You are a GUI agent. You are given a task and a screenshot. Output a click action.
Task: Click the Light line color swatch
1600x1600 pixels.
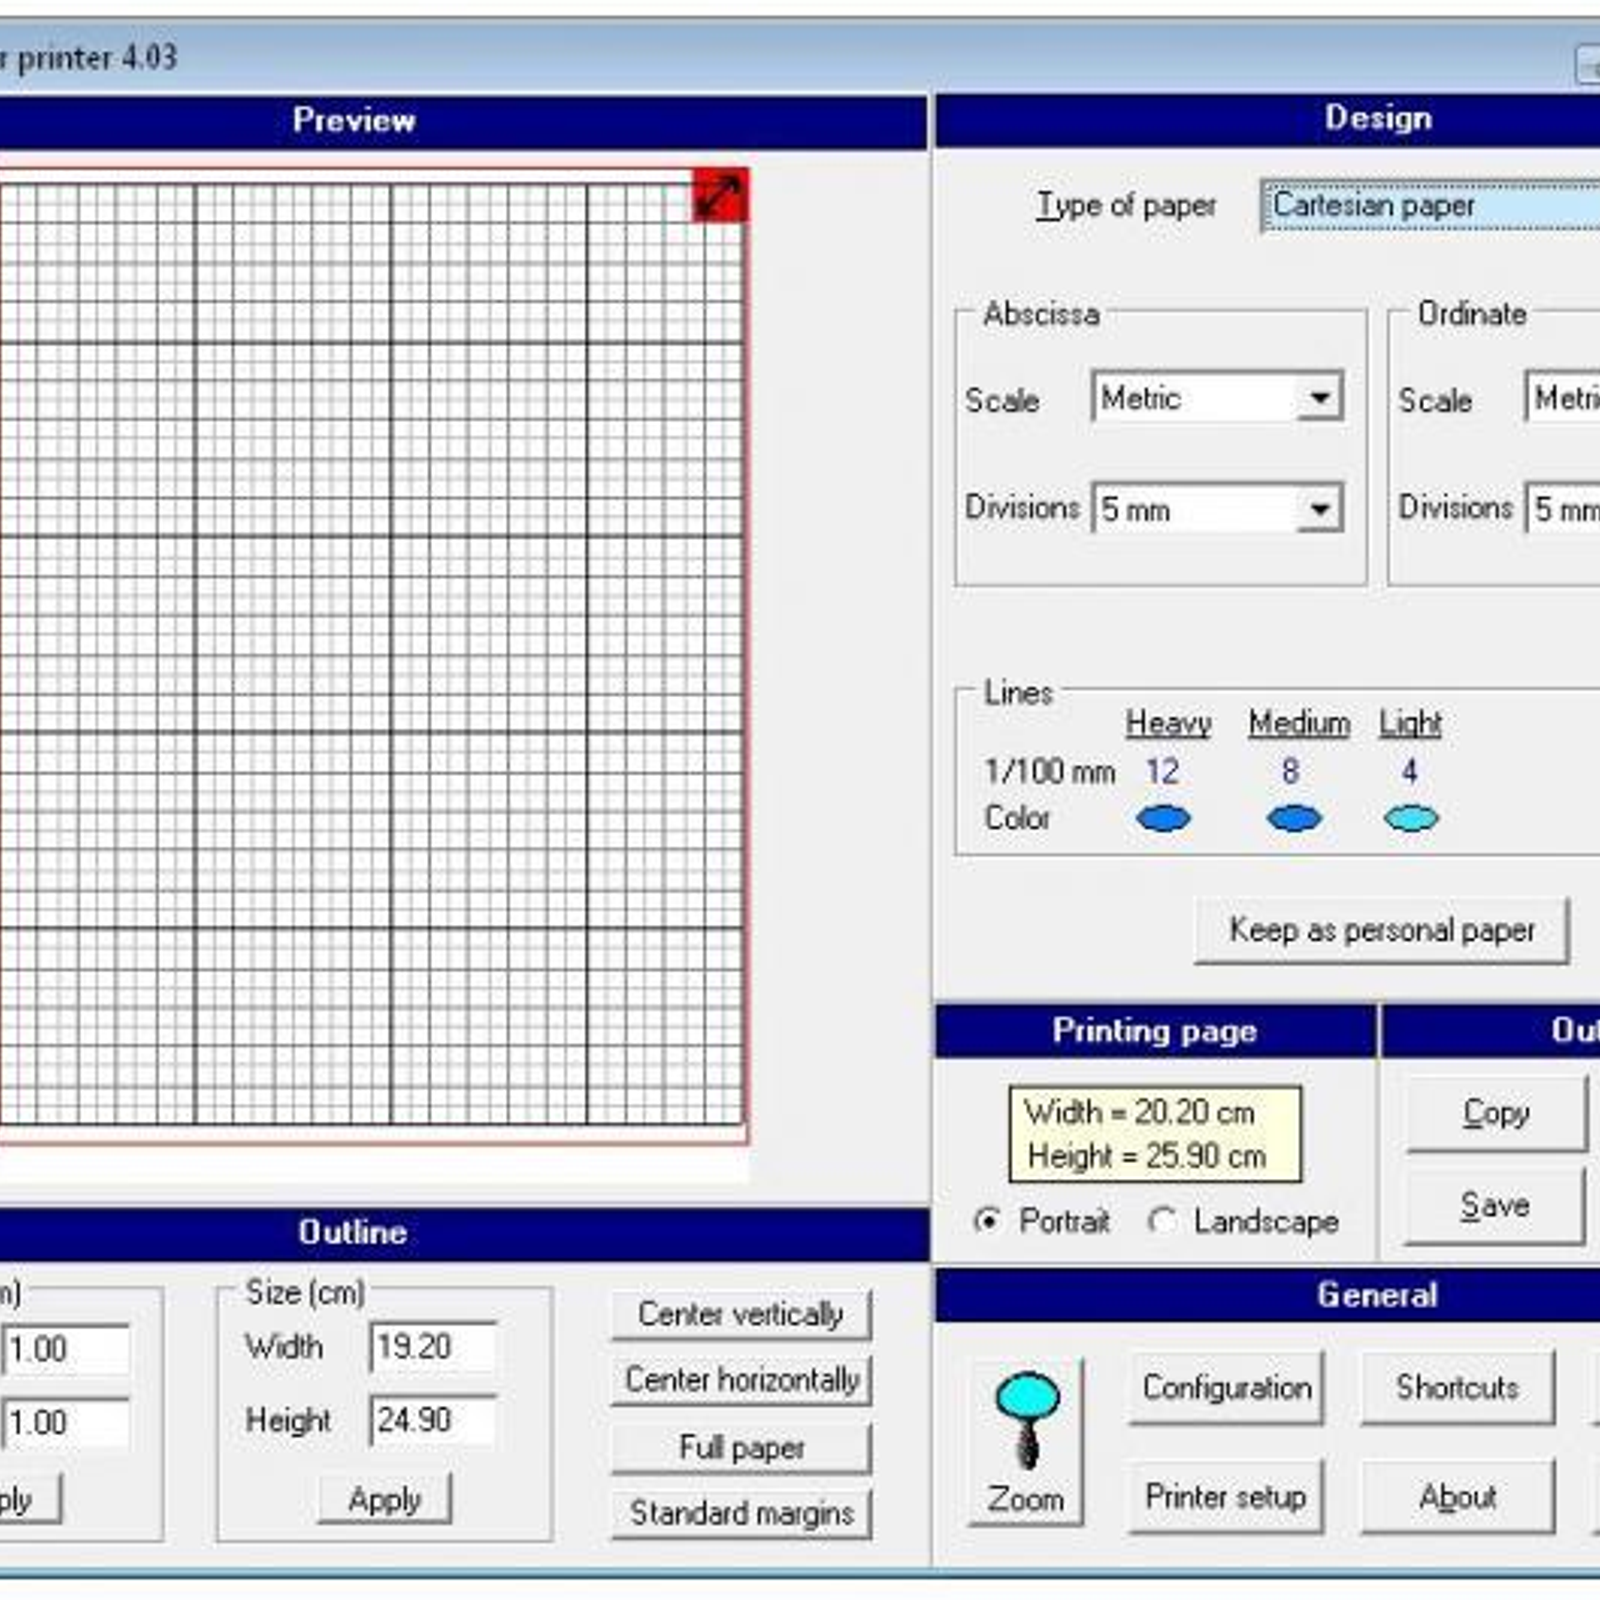[x=1411, y=819]
